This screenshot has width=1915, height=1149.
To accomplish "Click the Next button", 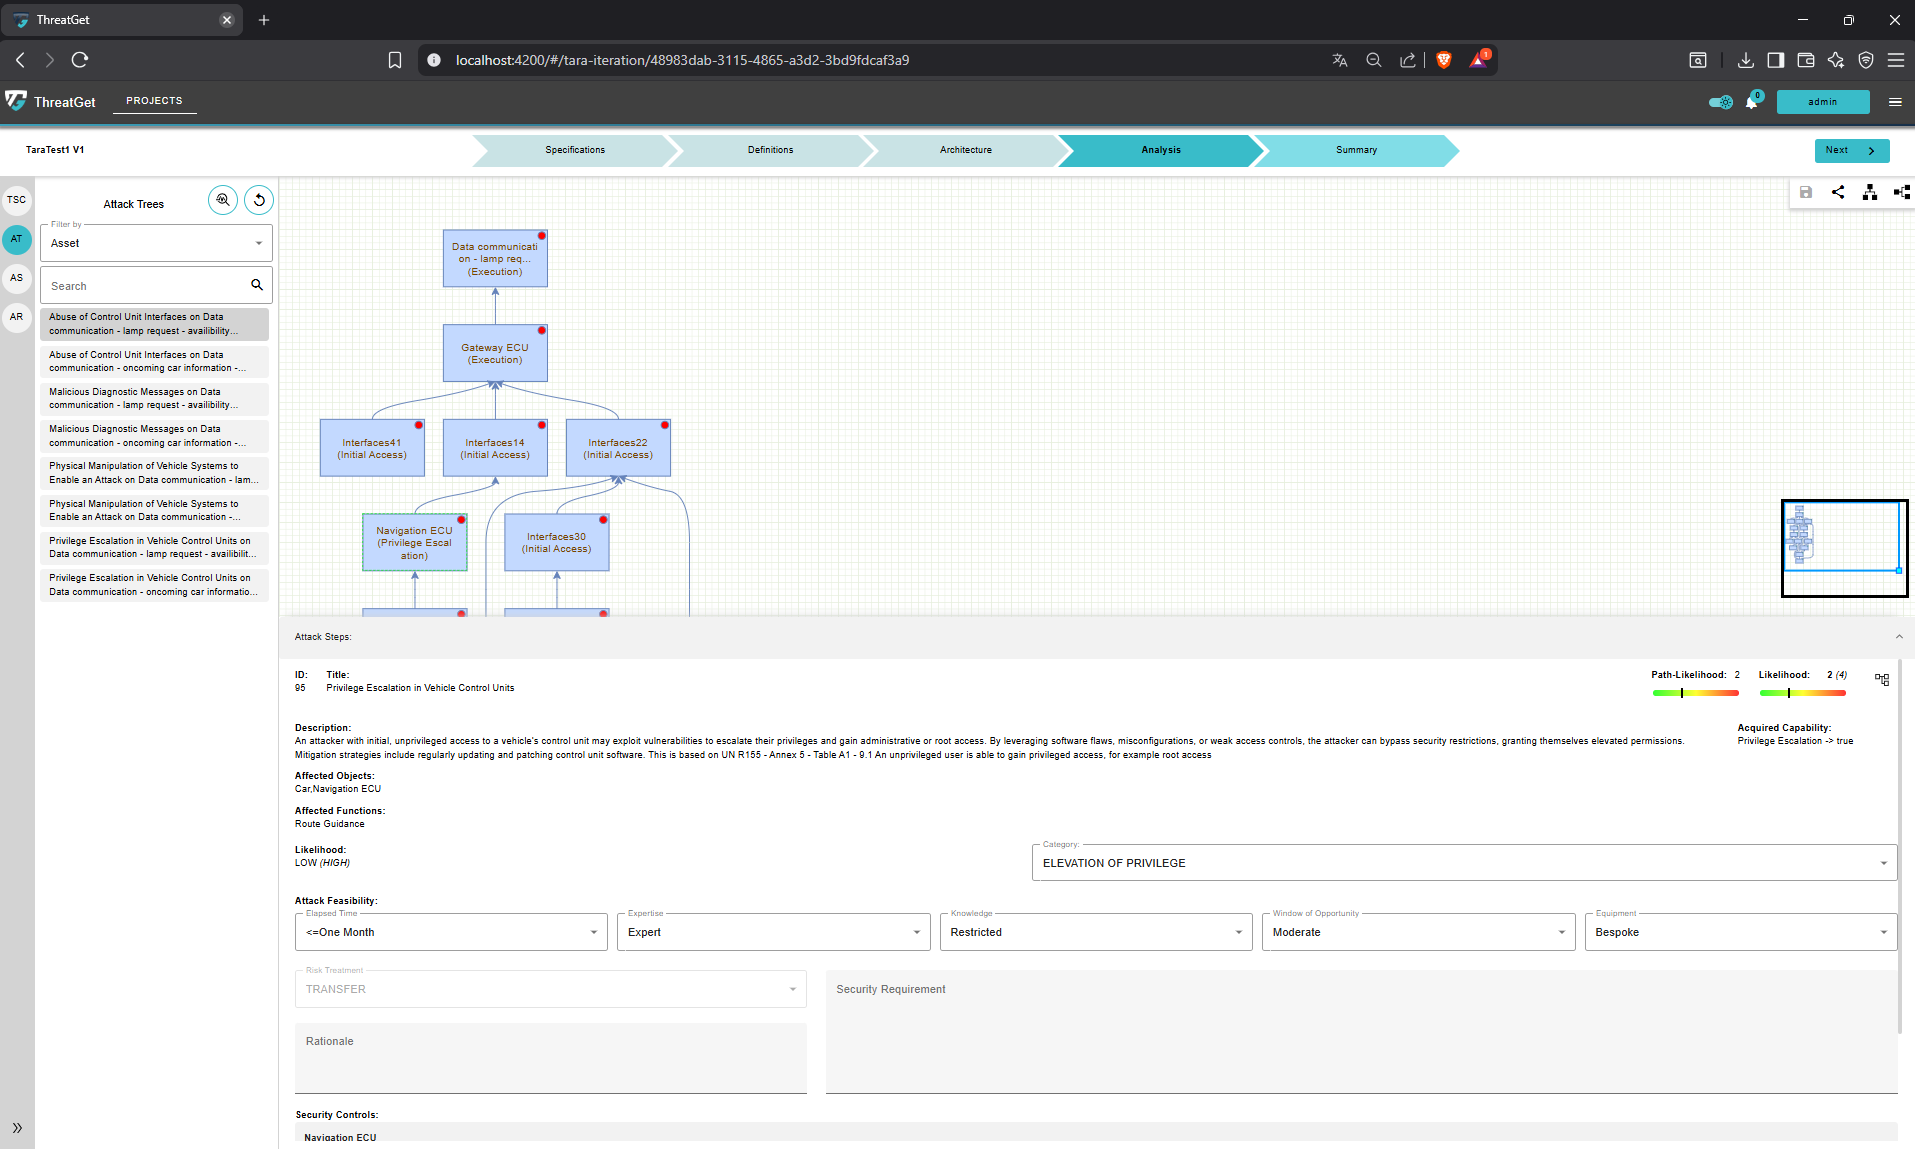I will (x=1851, y=150).
